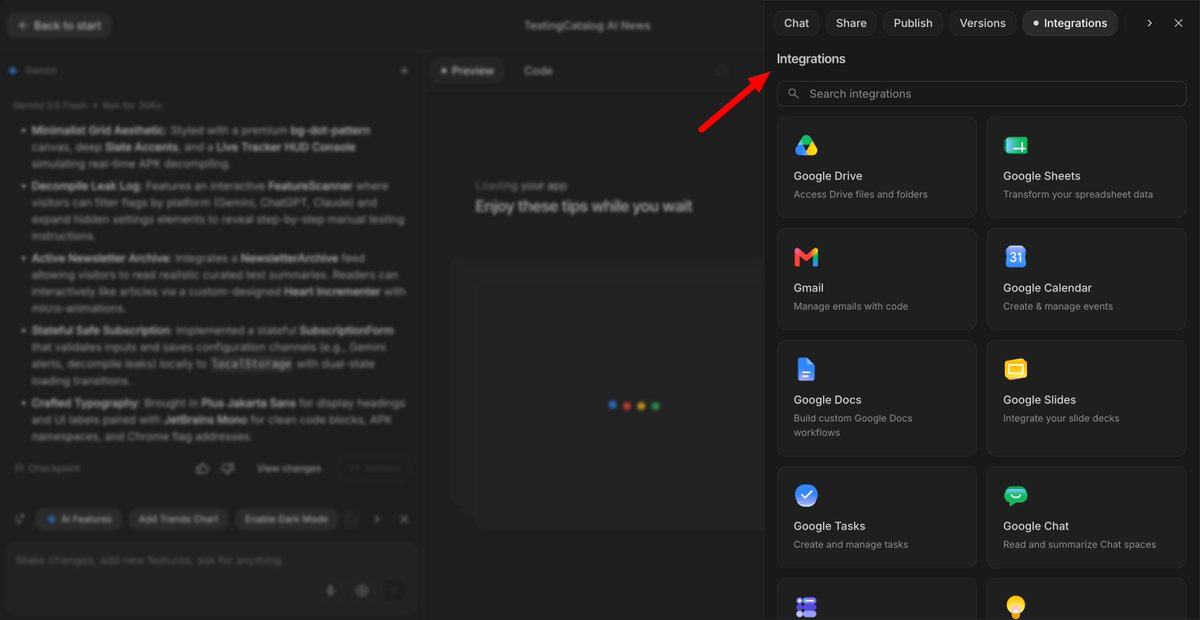Switch to the Preview tab
The height and width of the screenshot is (620, 1200).
pos(466,71)
